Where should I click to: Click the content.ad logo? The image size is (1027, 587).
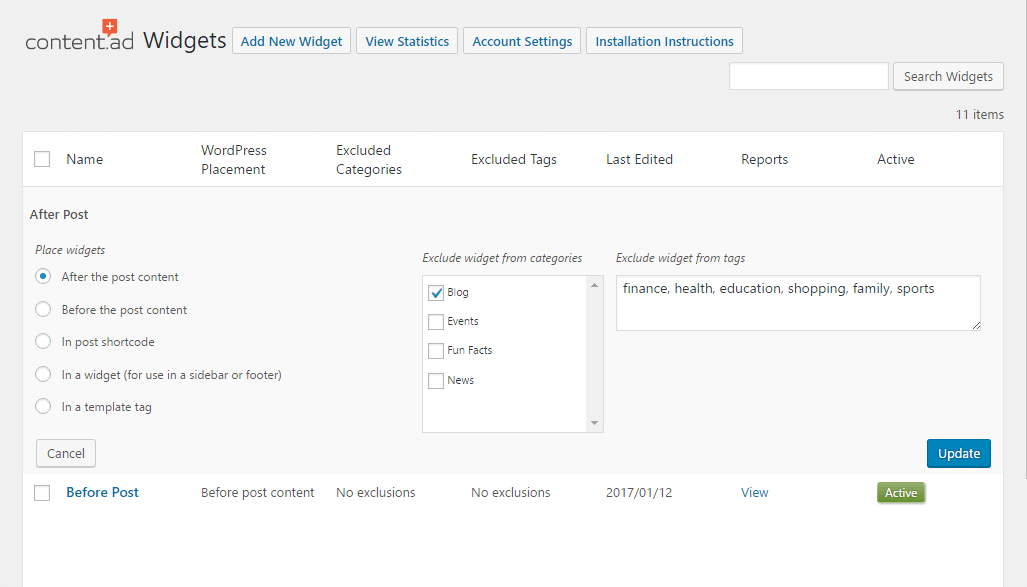click(x=79, y=36)
